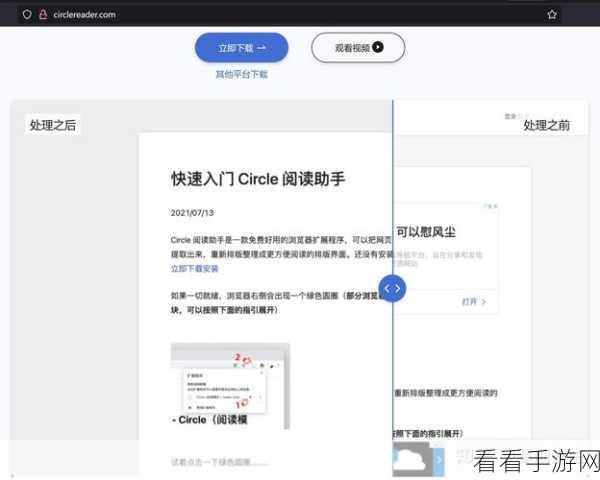Screen dimensions: 600x480
Task: Click the arrow icon in 立即下载 button
Action: (x=261, y=48)
